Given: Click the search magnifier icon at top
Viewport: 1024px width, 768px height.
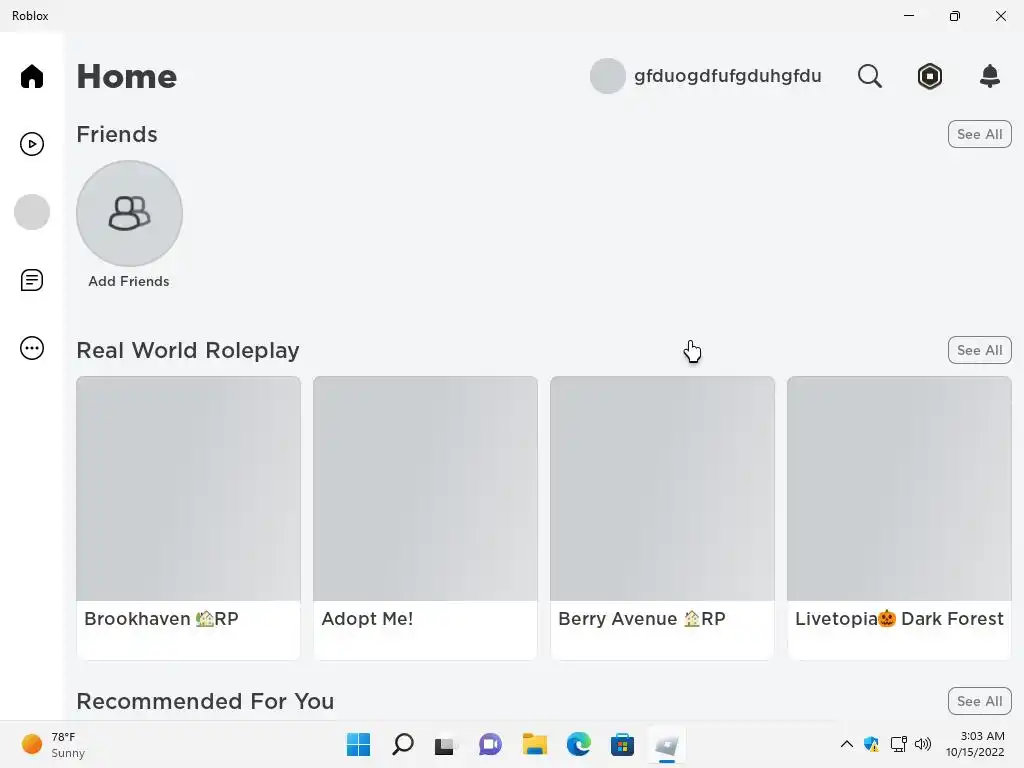Looking at the screenshot, I should coord(869,76).
